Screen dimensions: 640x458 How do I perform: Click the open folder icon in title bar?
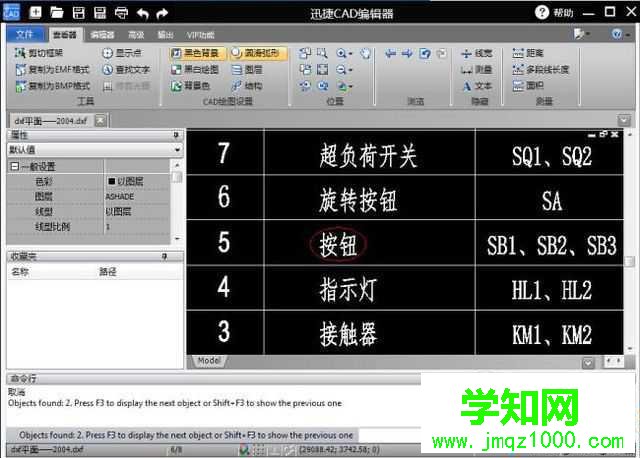56,13
